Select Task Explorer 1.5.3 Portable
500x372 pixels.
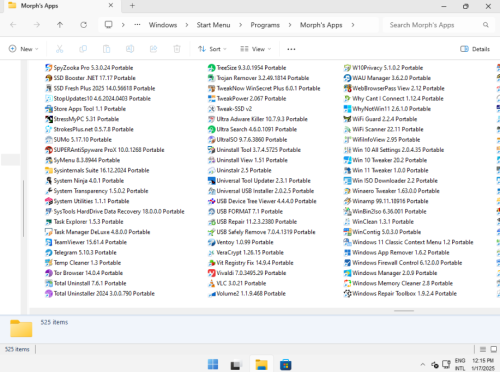(84, 222)
